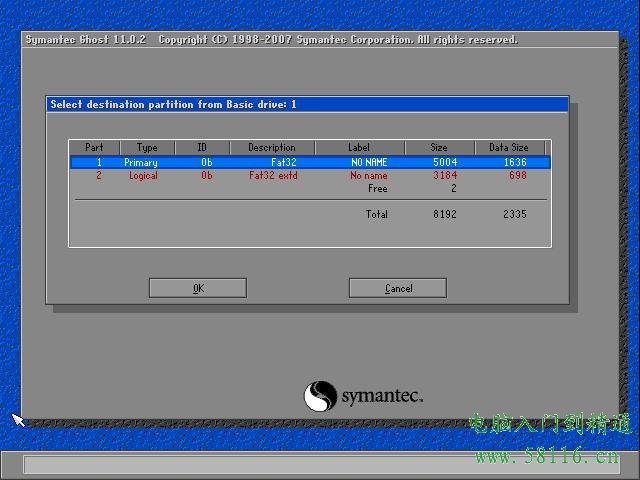Click the 1636 data size value

coord(514,162)
